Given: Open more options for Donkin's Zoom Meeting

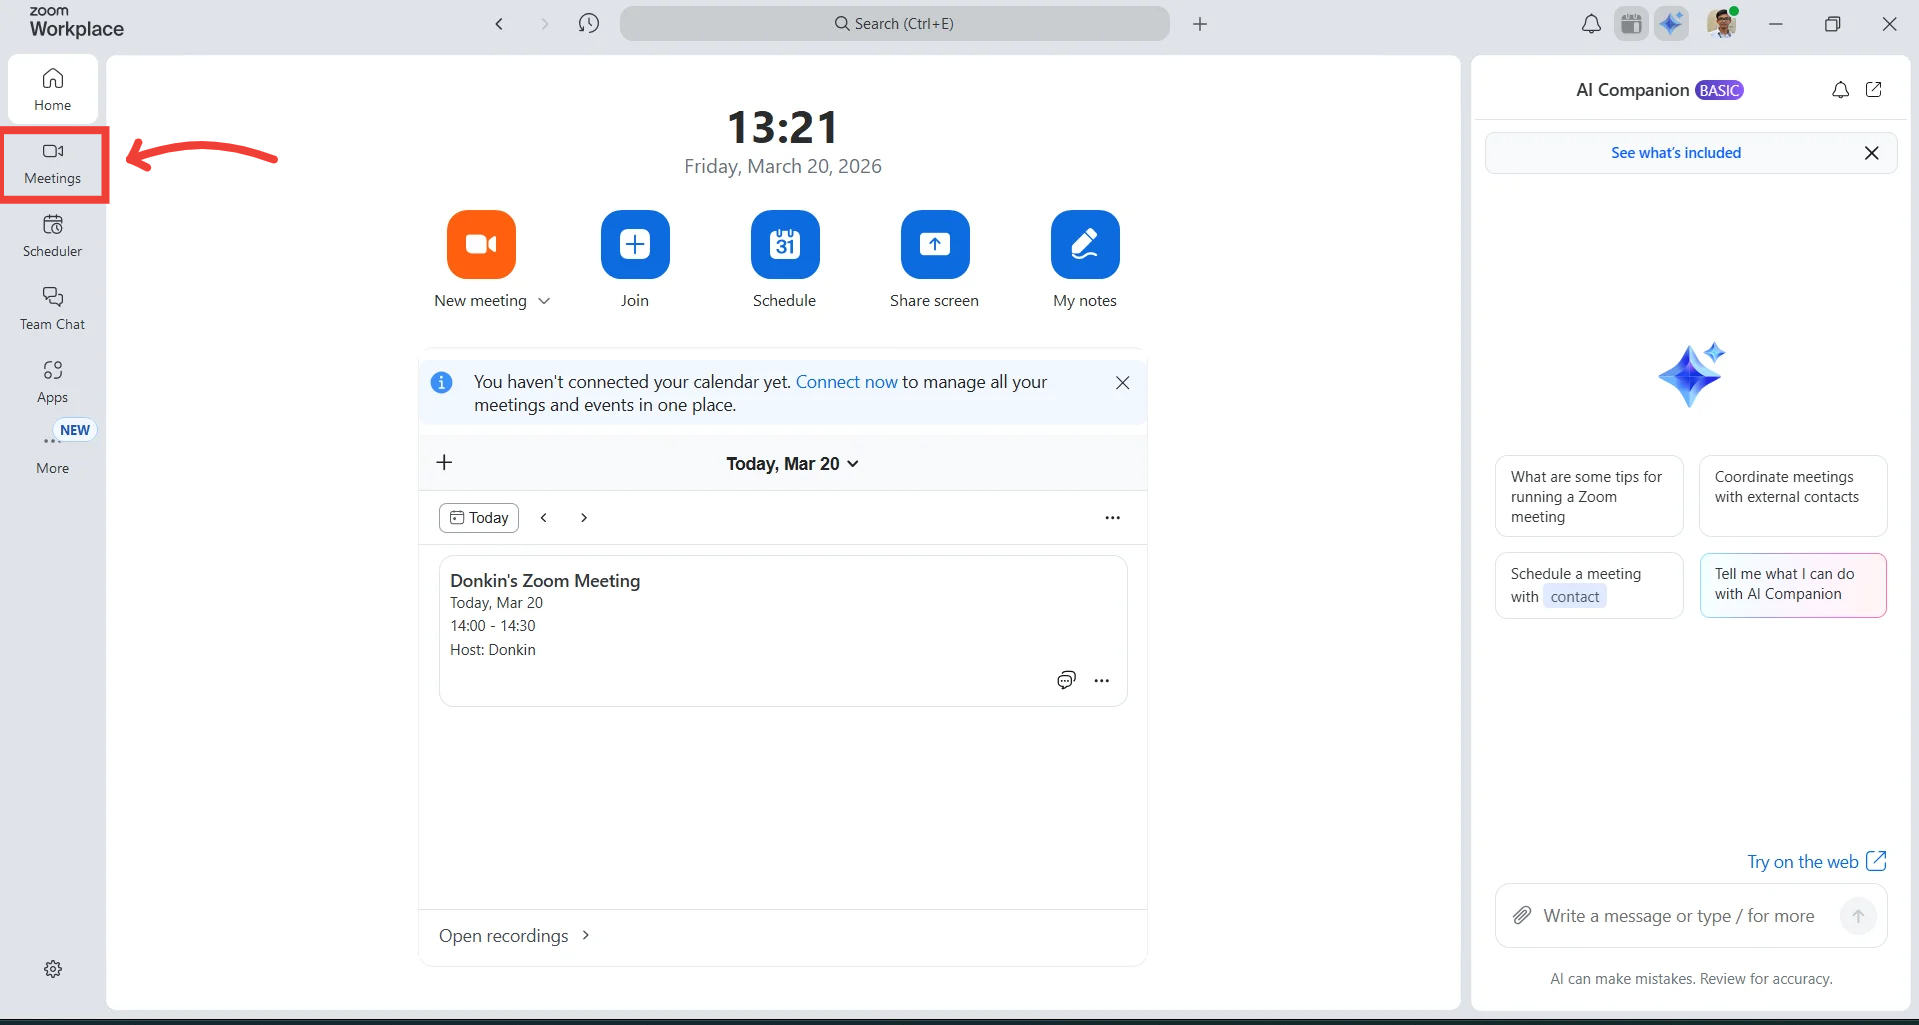Looking at the screenshot, I should pos(1102,681).
